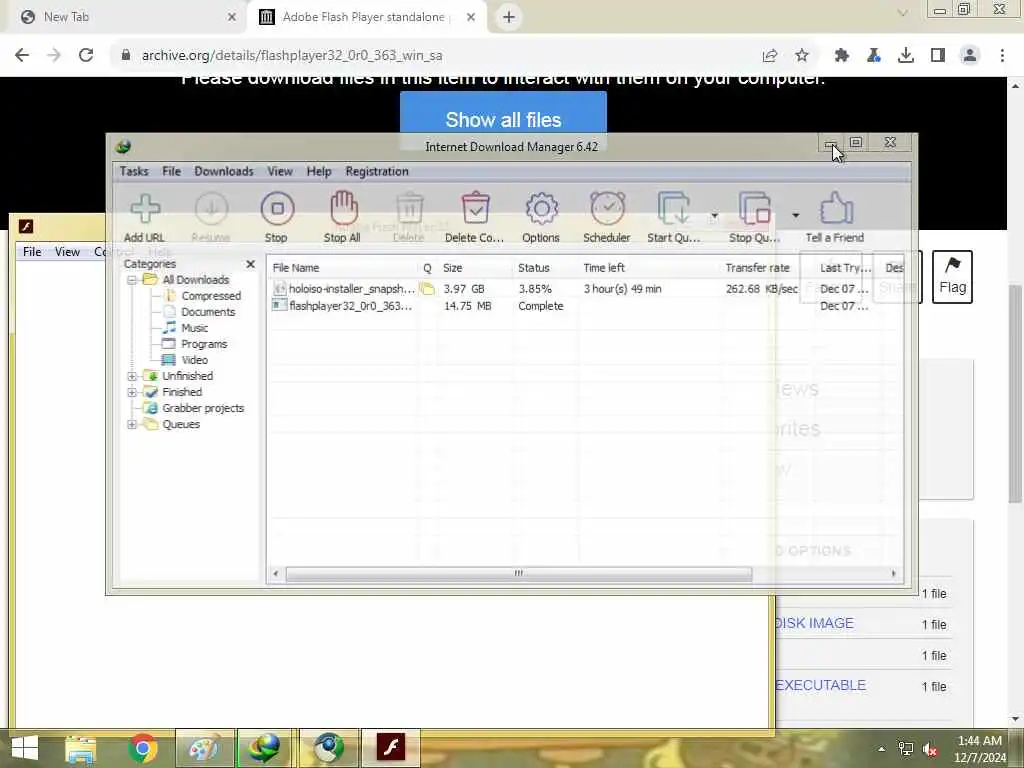Select the flashplayer32_0r0_363 download row

[x=584, y=306]
